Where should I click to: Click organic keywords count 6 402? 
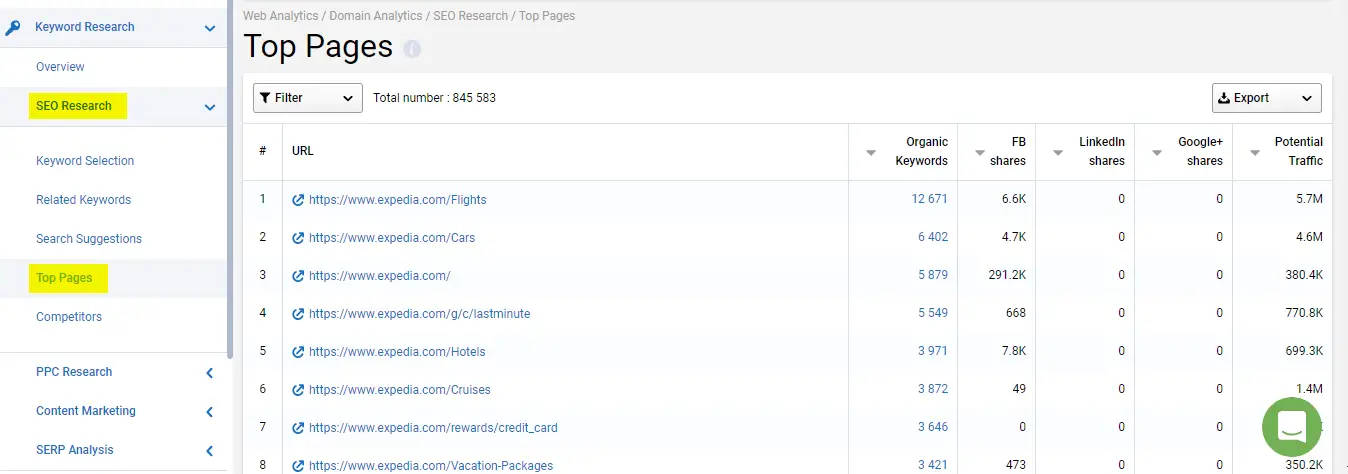[x=933, y=238]
